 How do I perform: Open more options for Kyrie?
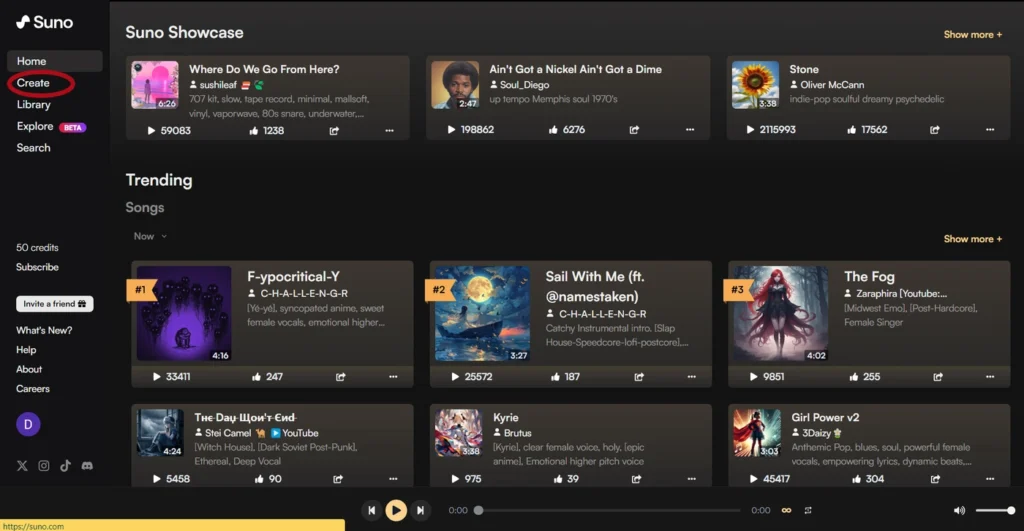coord(692,479)
